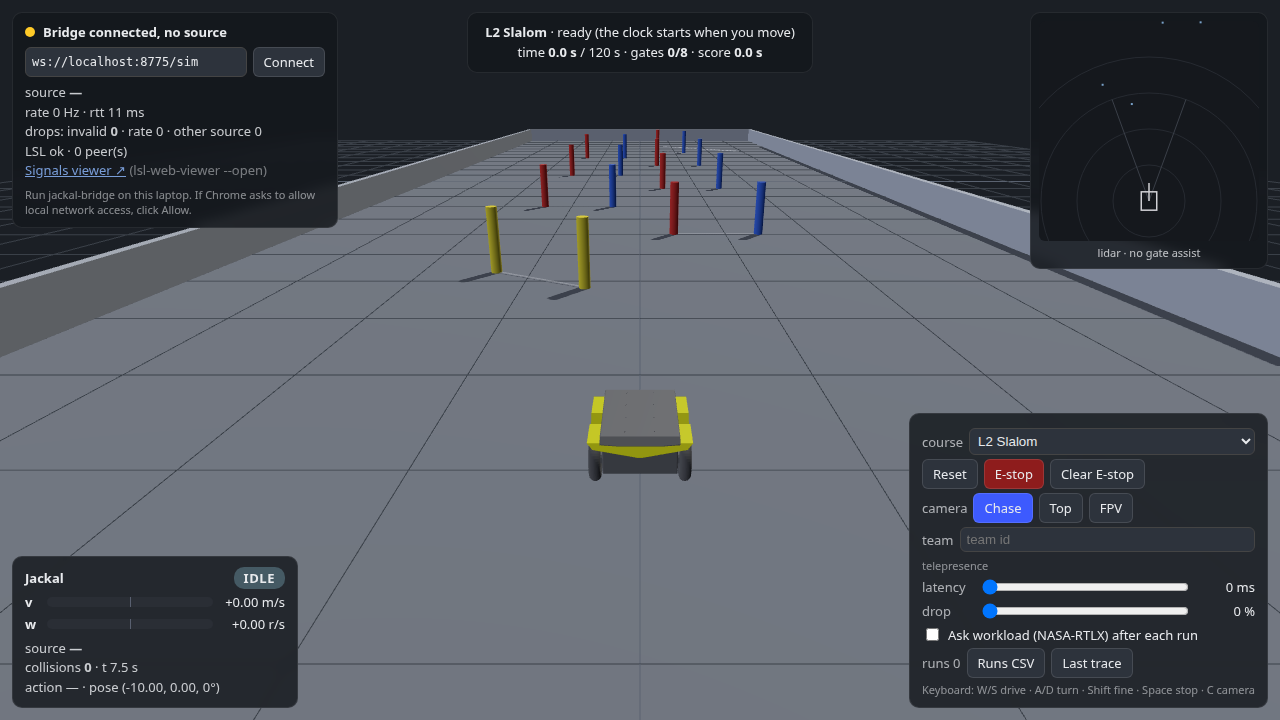This screenshot has height=720, width=1280.
Task: Click the 'Bridge connected, no source' heading
Action: coord(135,32)
